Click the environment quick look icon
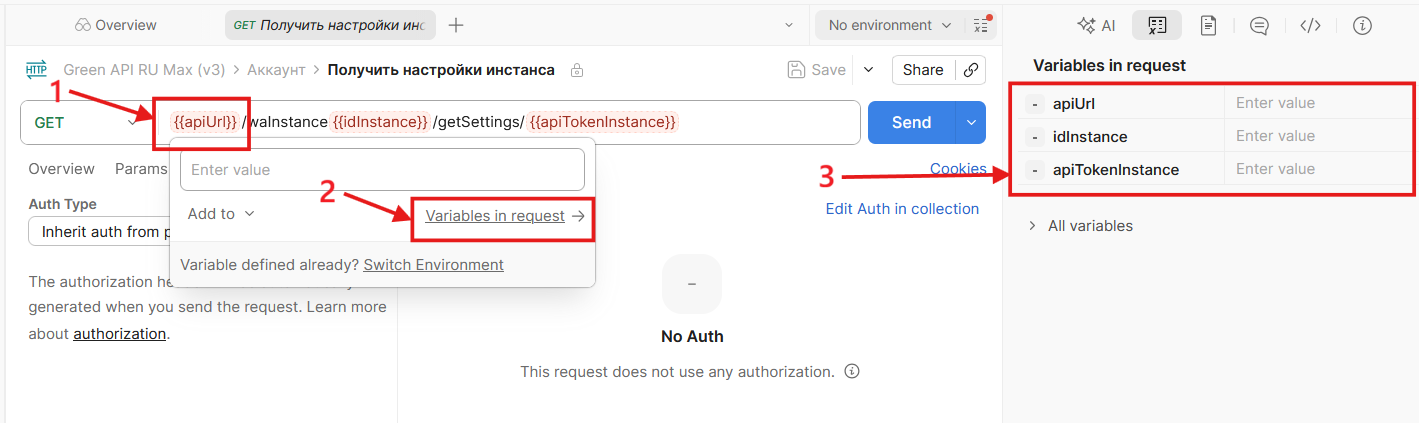The image size is (1419, 423). (x=981, y=25)
